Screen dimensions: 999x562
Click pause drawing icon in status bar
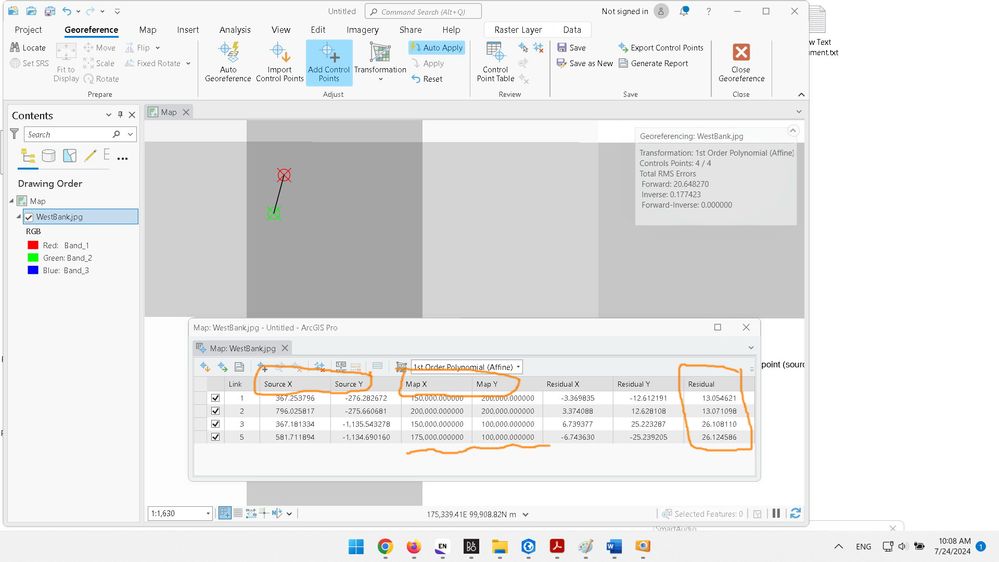[x=776, y=513]
